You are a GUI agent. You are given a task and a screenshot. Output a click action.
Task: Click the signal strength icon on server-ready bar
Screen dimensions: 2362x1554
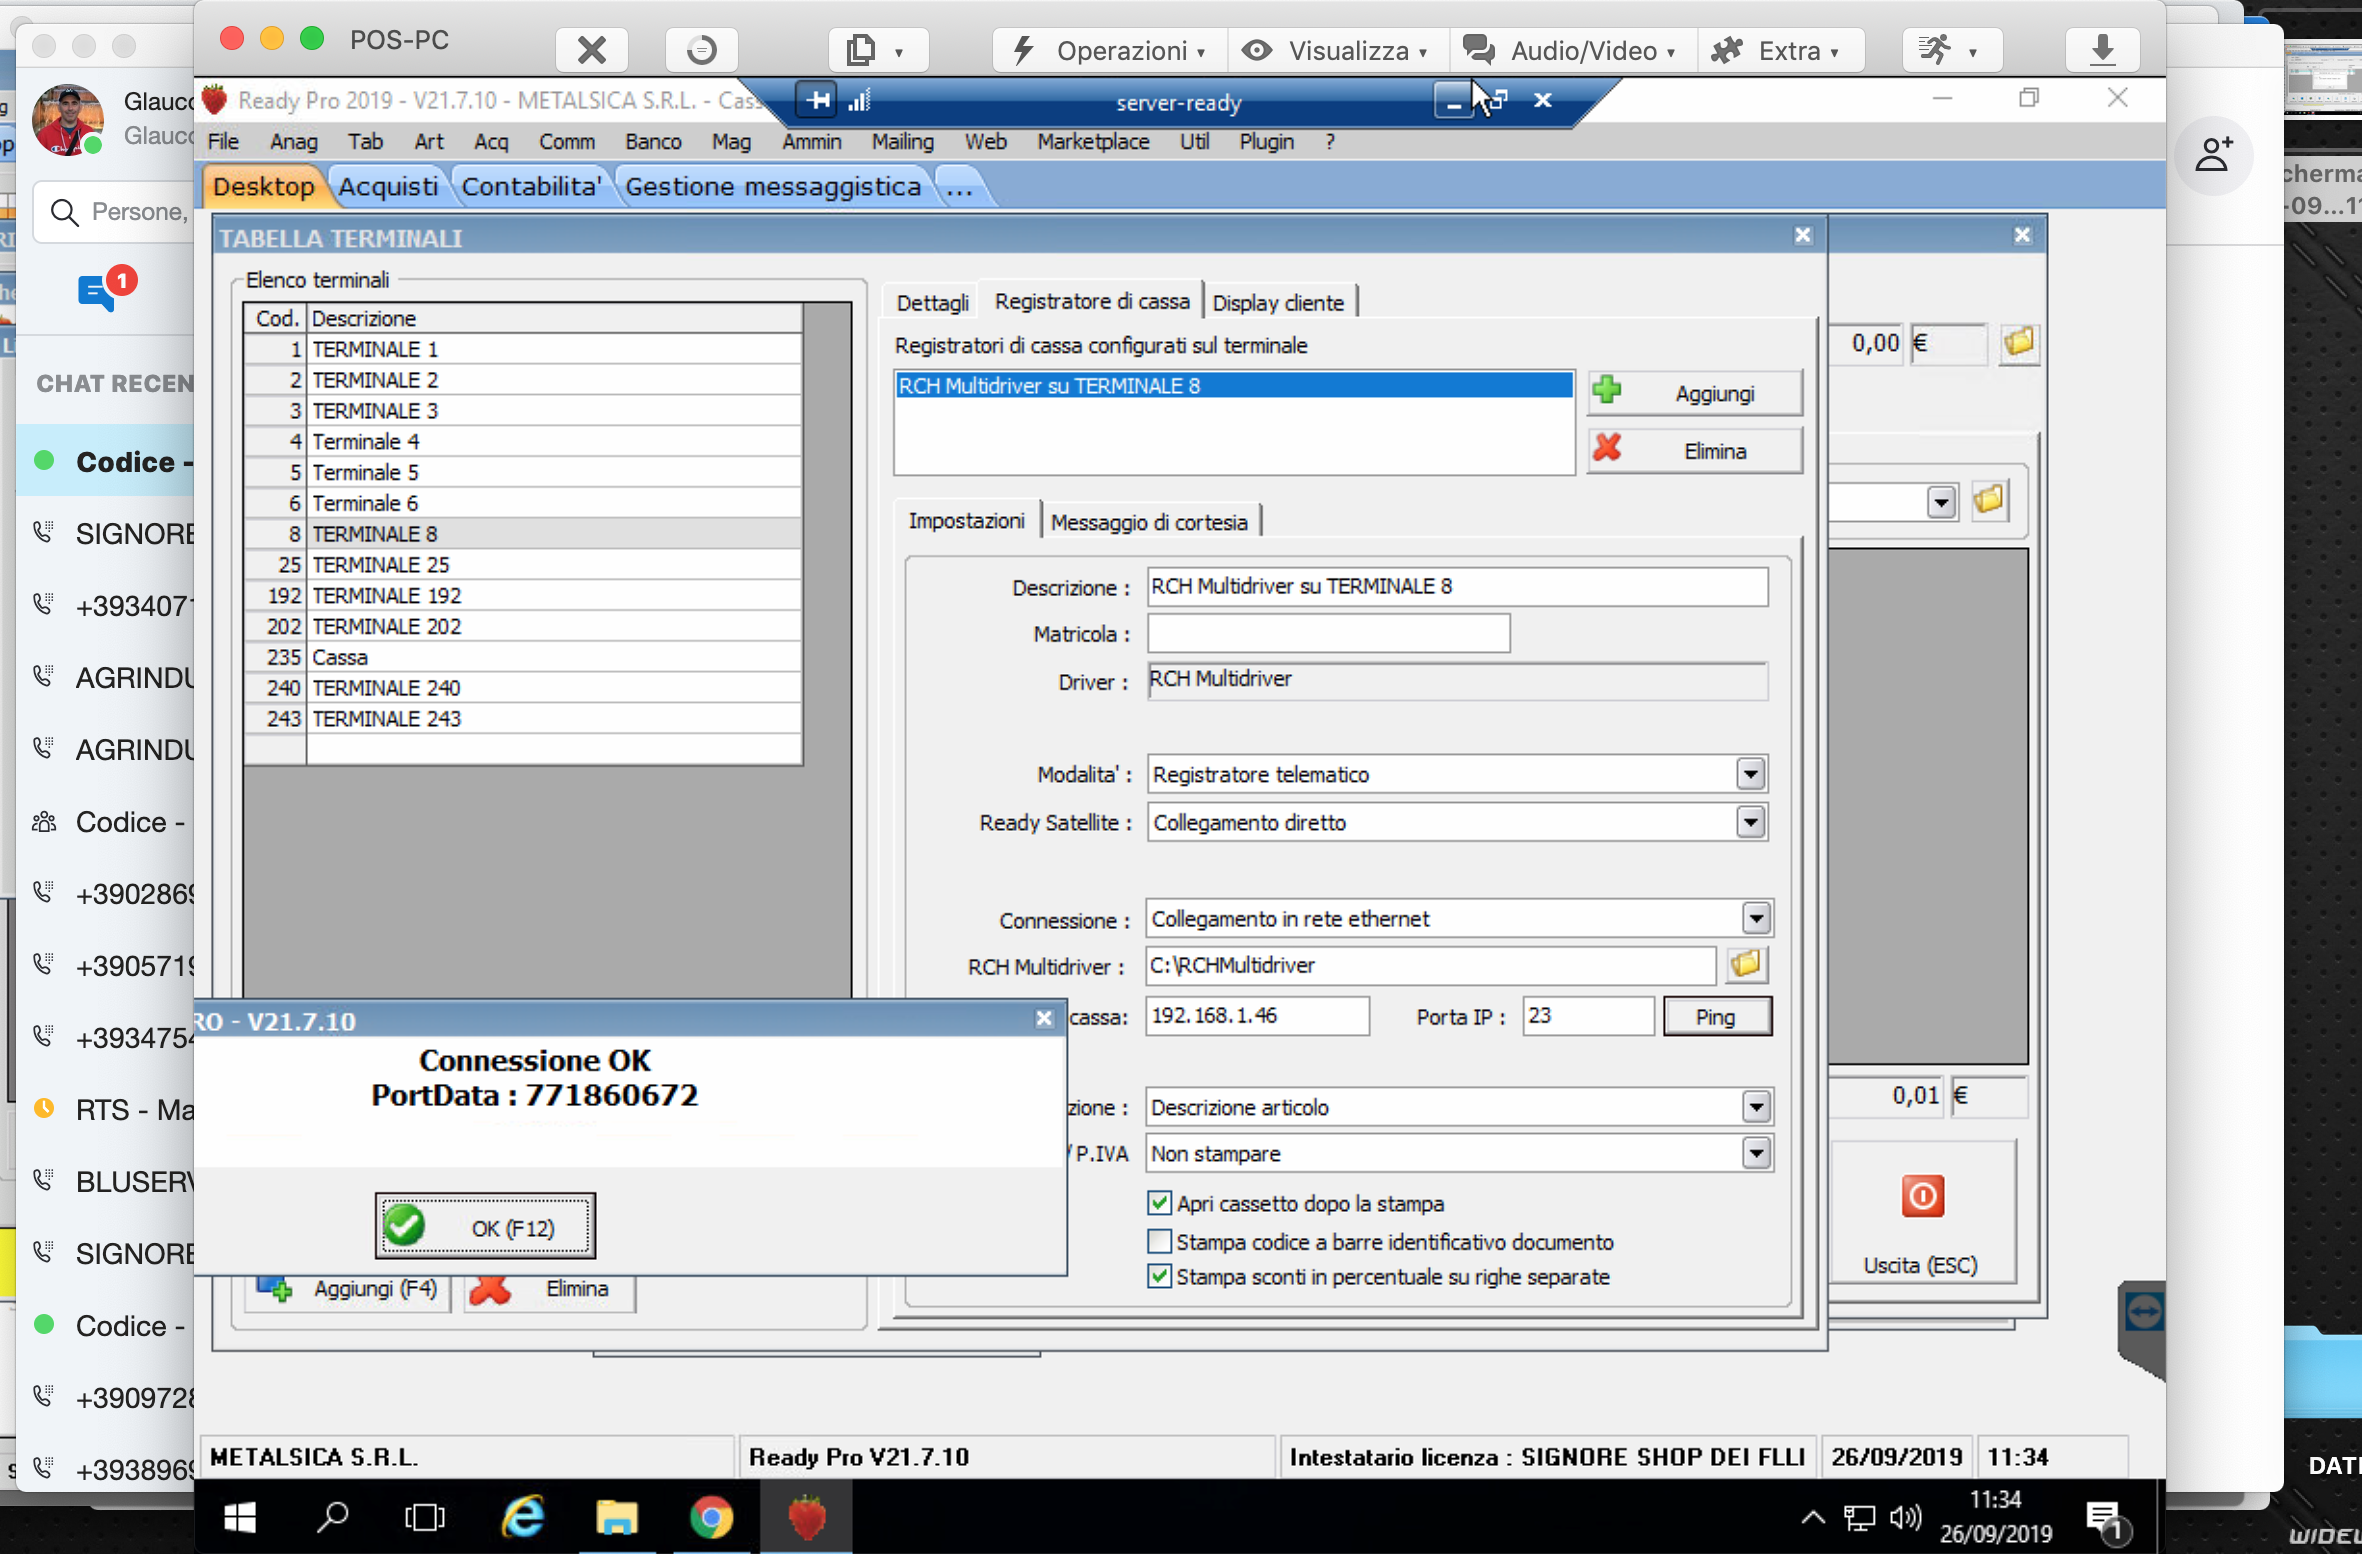tap(859, 100)
